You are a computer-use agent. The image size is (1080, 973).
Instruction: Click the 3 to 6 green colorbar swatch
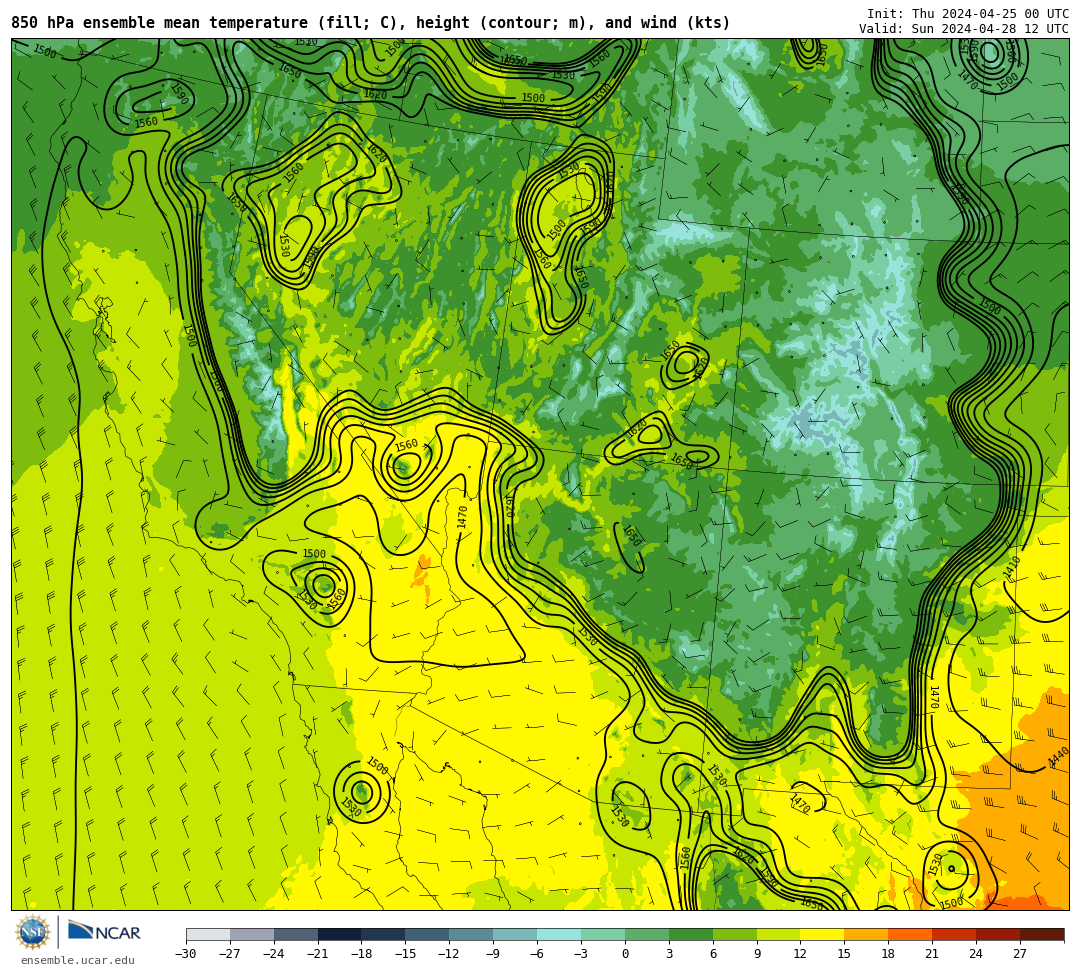tap(691, 934)
